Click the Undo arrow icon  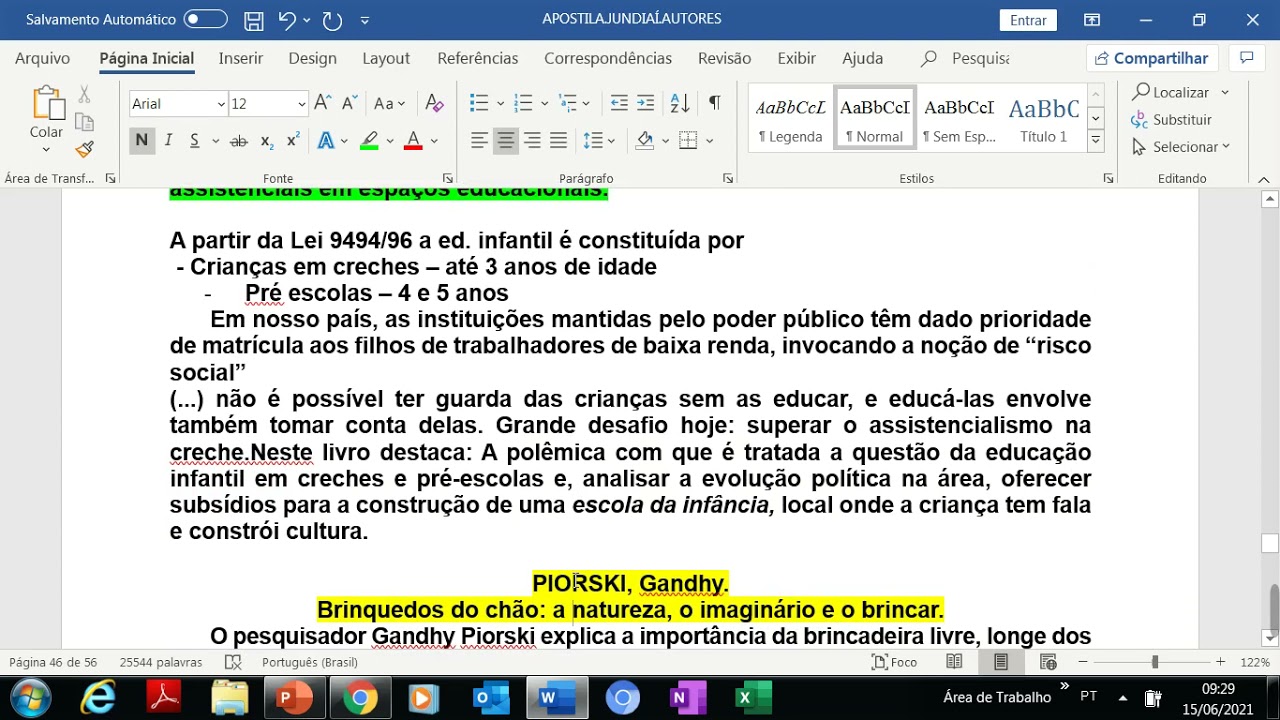(287, 20)
